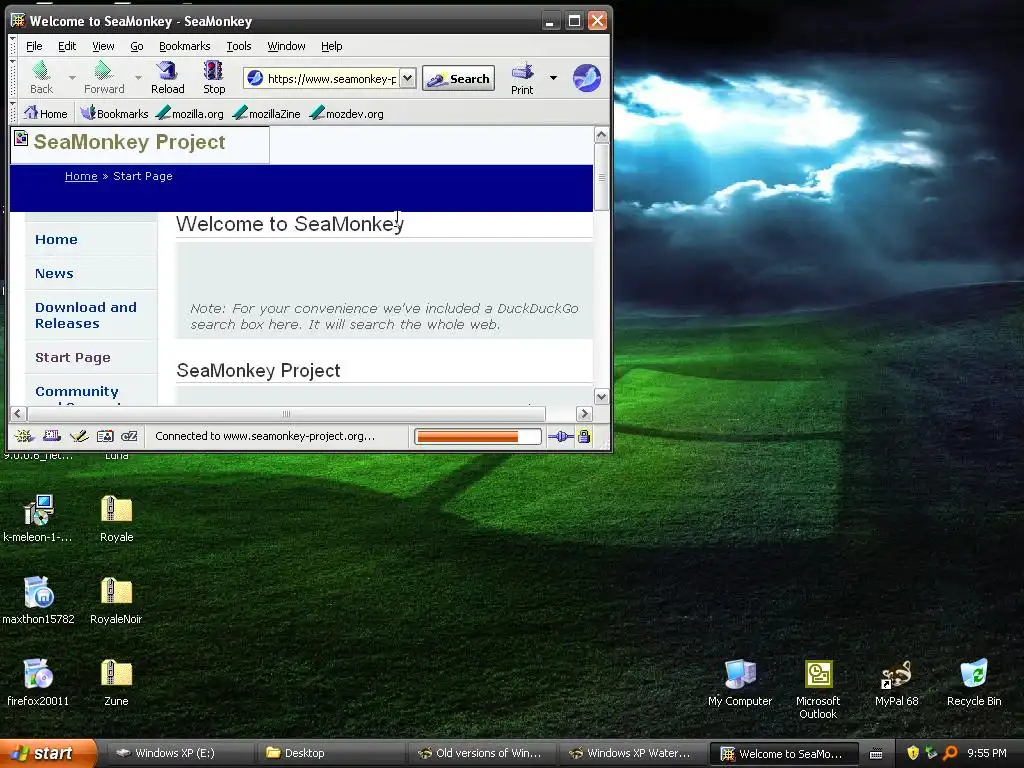Collapse the navigation toolbar grippy handle
Viewport: 1024px width, 768px height.
pos(12,78)
